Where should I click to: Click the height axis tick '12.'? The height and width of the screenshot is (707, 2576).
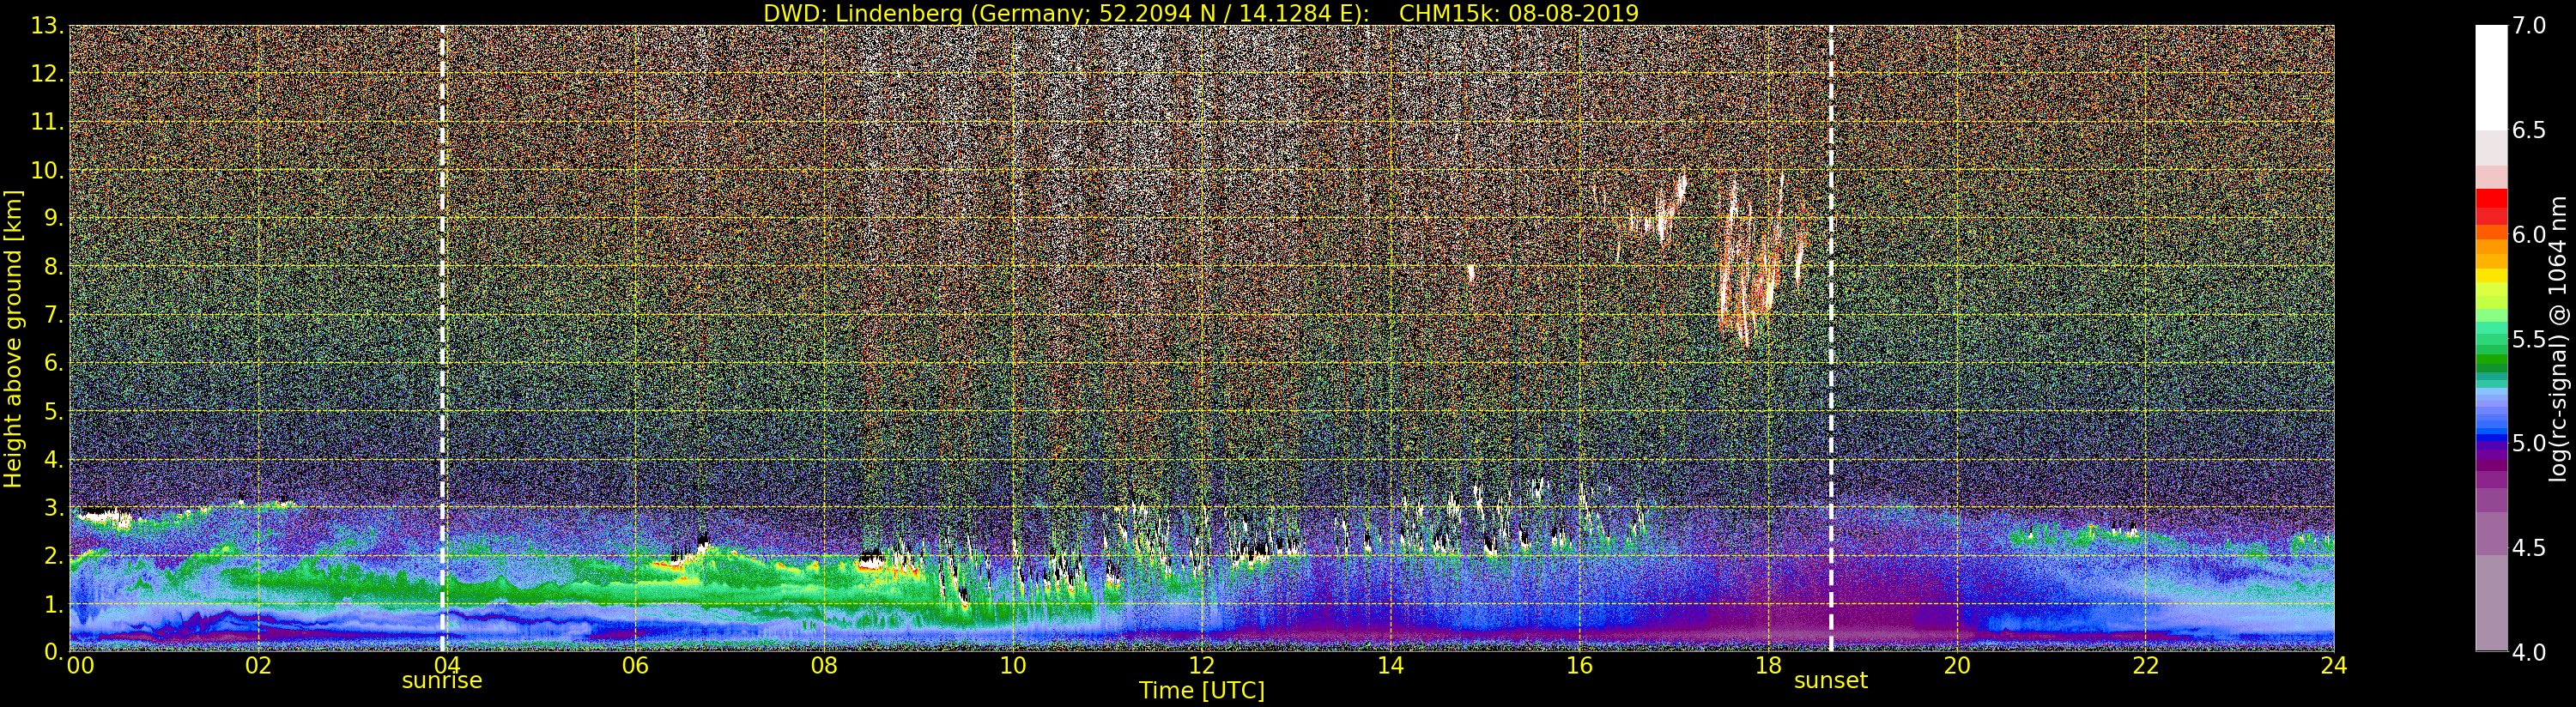pyautogui.click(x=47, y=74)
